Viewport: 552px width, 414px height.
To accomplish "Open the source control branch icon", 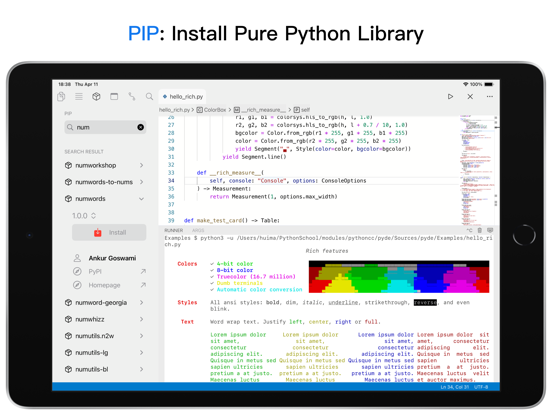I will [132, 96].
